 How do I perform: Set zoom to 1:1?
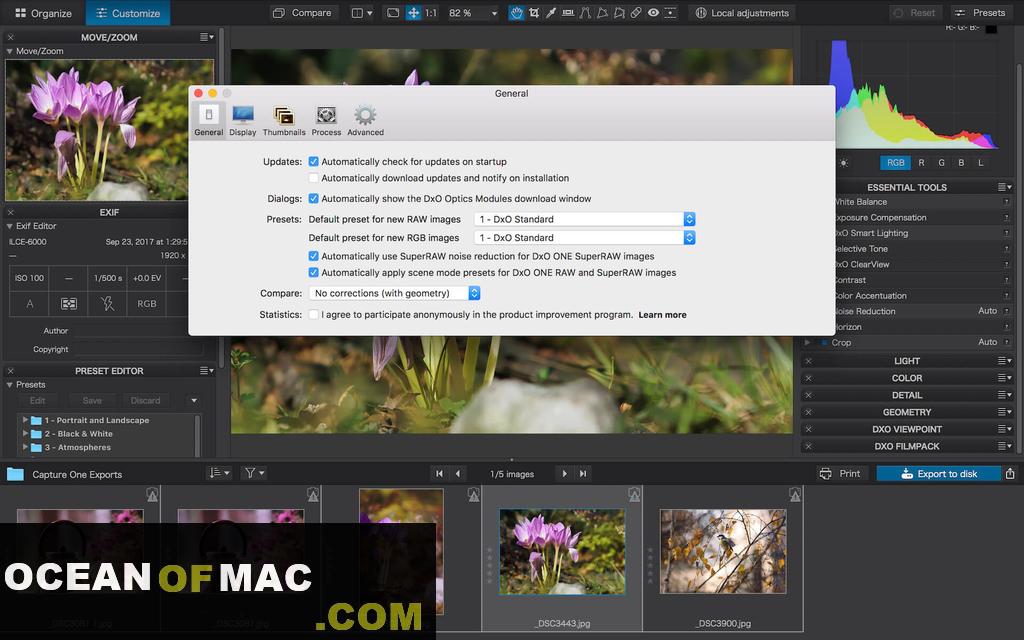[x=431, y=13]
